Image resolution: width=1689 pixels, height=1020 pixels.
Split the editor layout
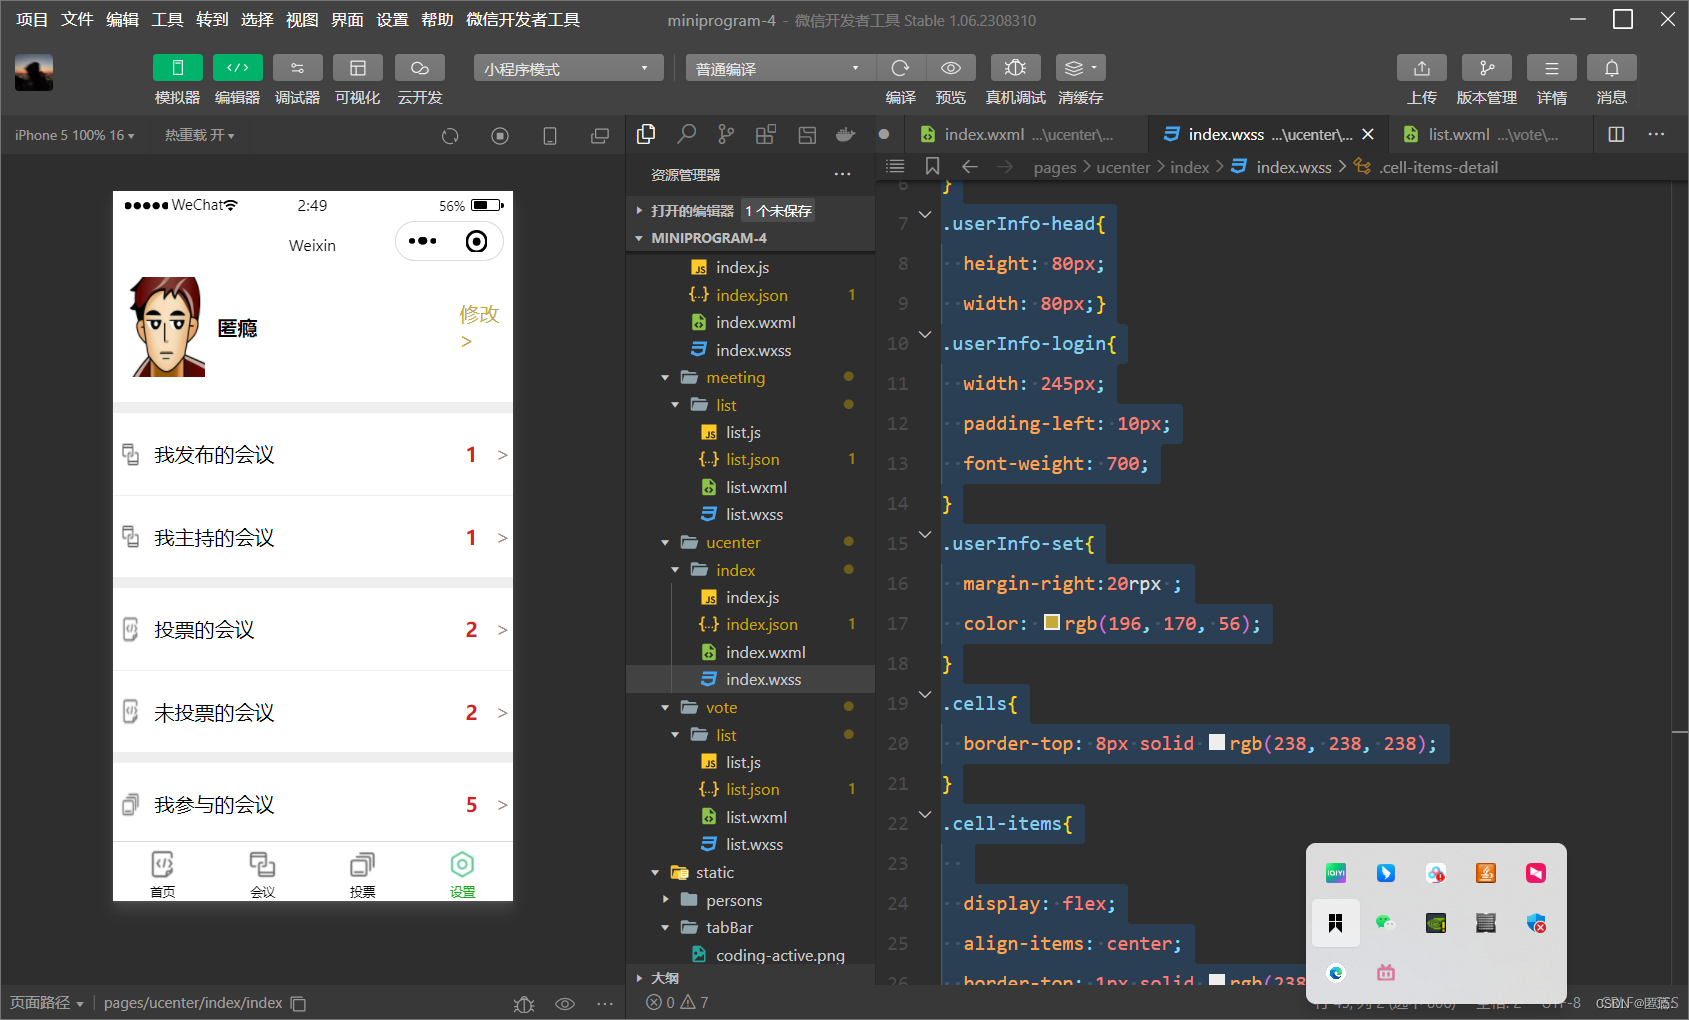pos(1616,134)
